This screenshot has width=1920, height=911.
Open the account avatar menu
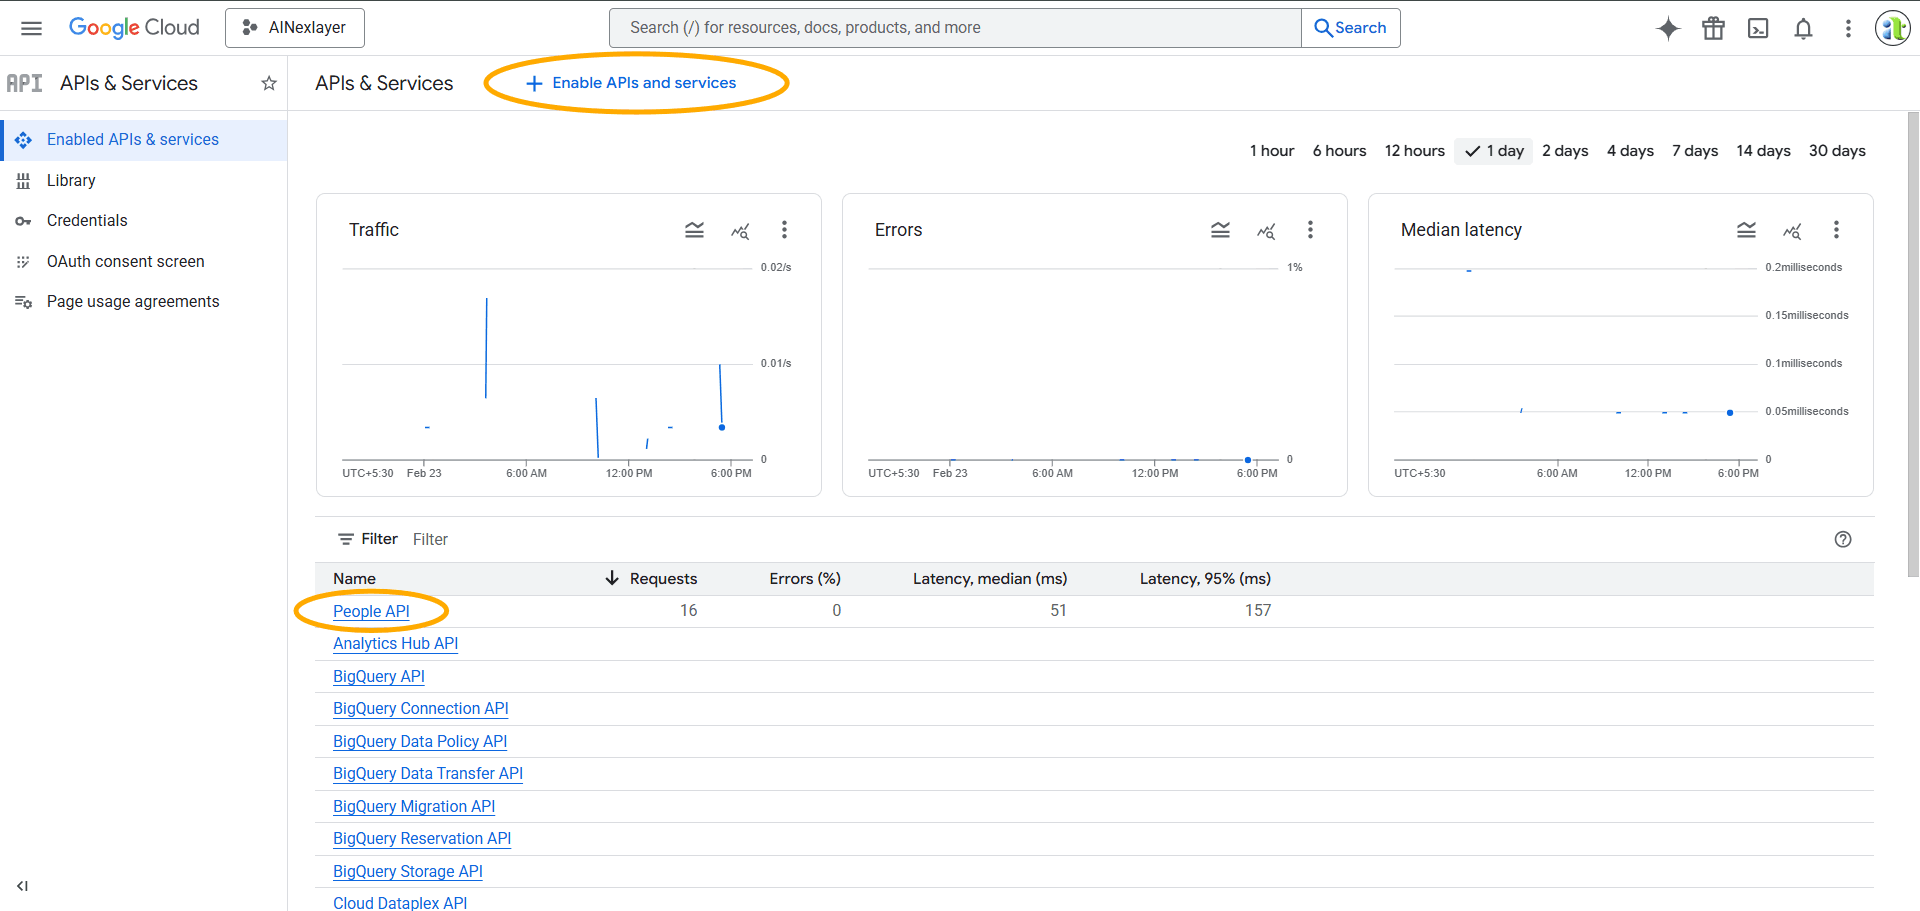1892,27
